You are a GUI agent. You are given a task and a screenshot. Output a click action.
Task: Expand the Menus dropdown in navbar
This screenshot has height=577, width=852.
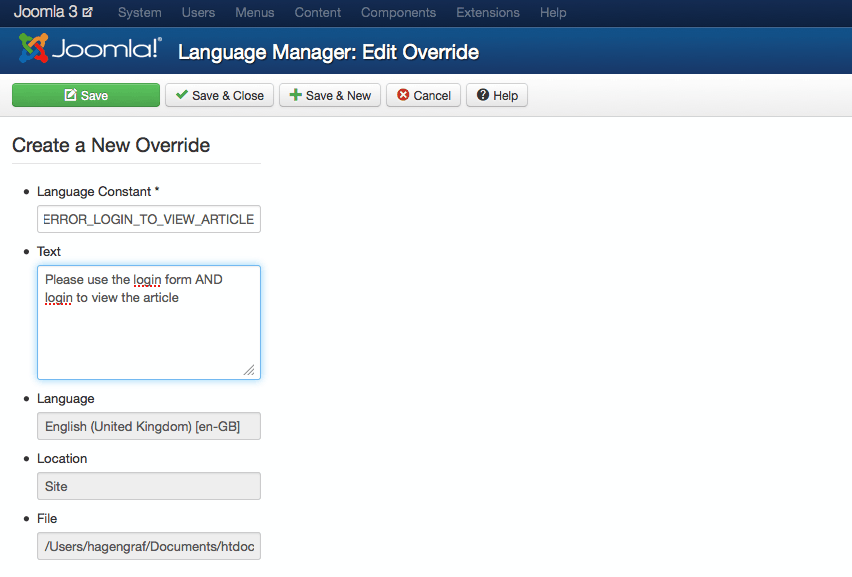coord(254,13)
